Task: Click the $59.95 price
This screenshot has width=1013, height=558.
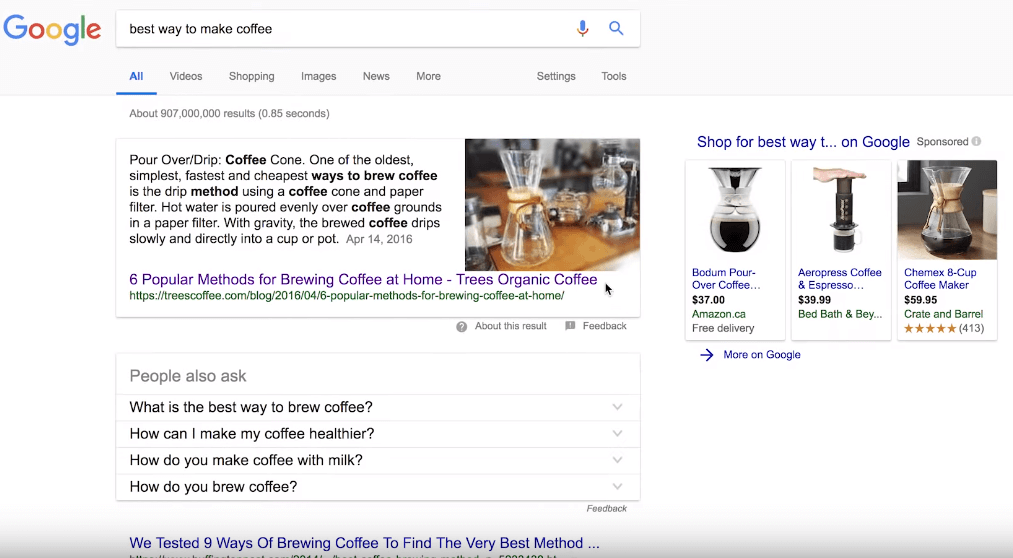Action: [921, 300]
